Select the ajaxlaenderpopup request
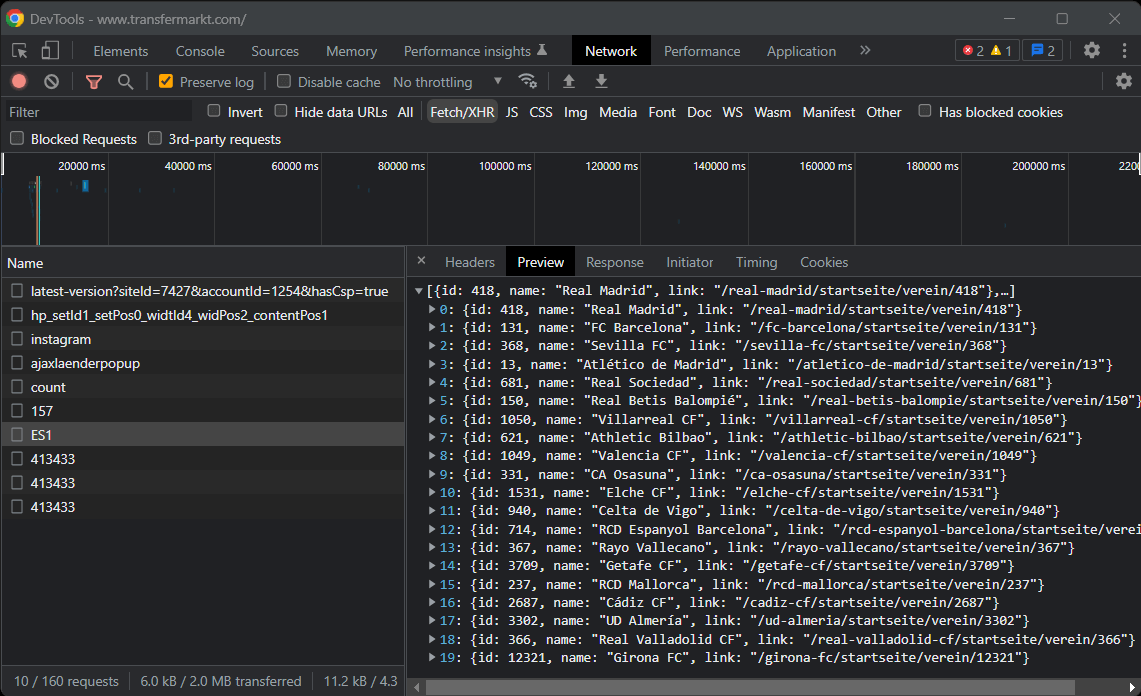The height and width of the screenshot is (696, 1141). pos(202,363)
